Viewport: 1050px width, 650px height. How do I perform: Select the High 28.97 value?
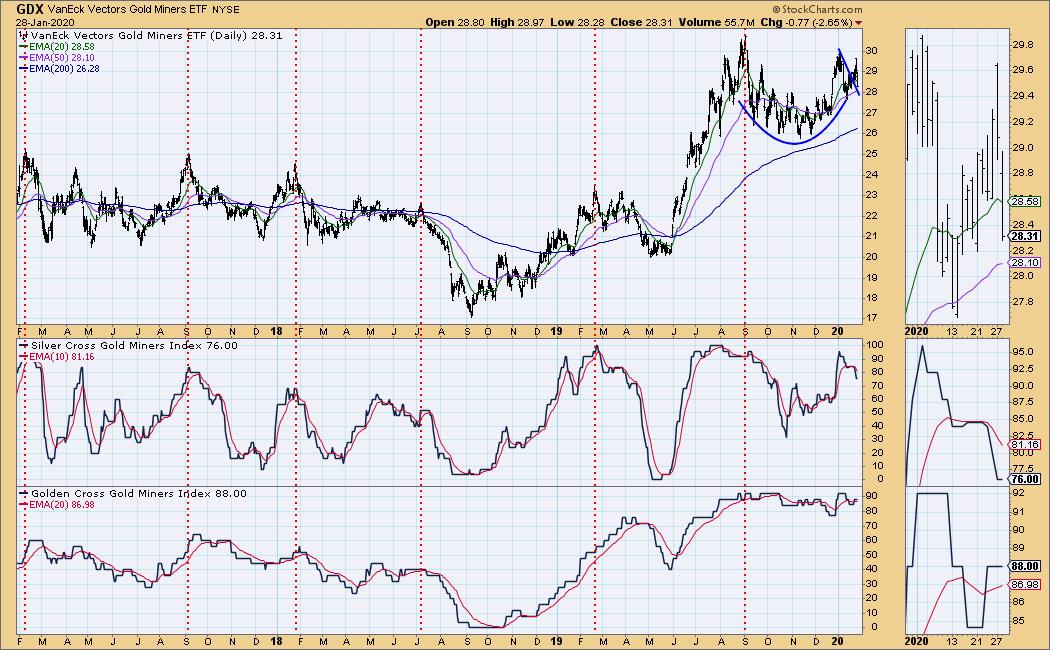[x=517, y=22]
